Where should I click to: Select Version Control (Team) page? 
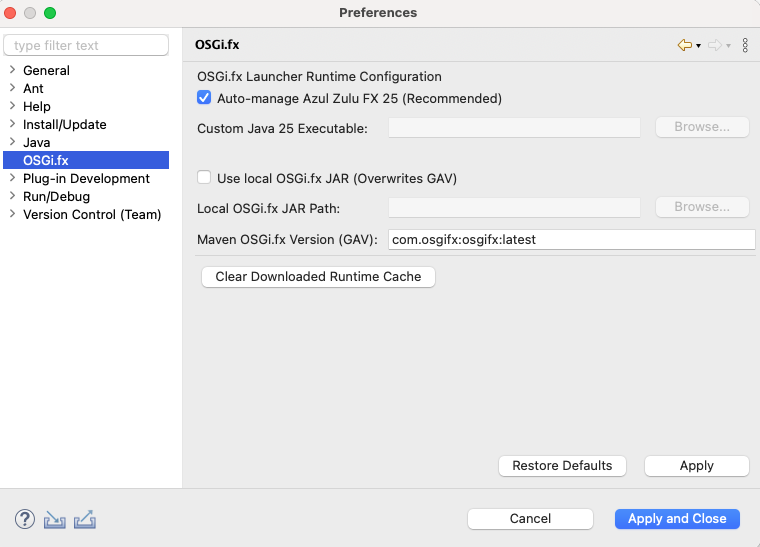[92, 214]
